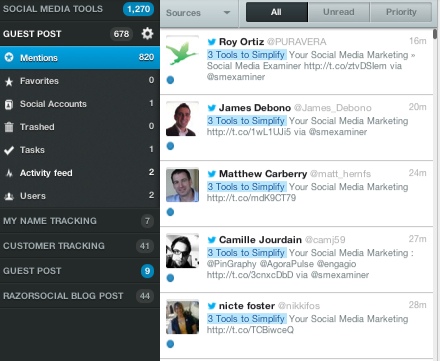The height and width of the screenshot is (361, 440).
Task: Toggle unread dot on Matthew Carberry tweet
Action: click(x=170, y=212)
